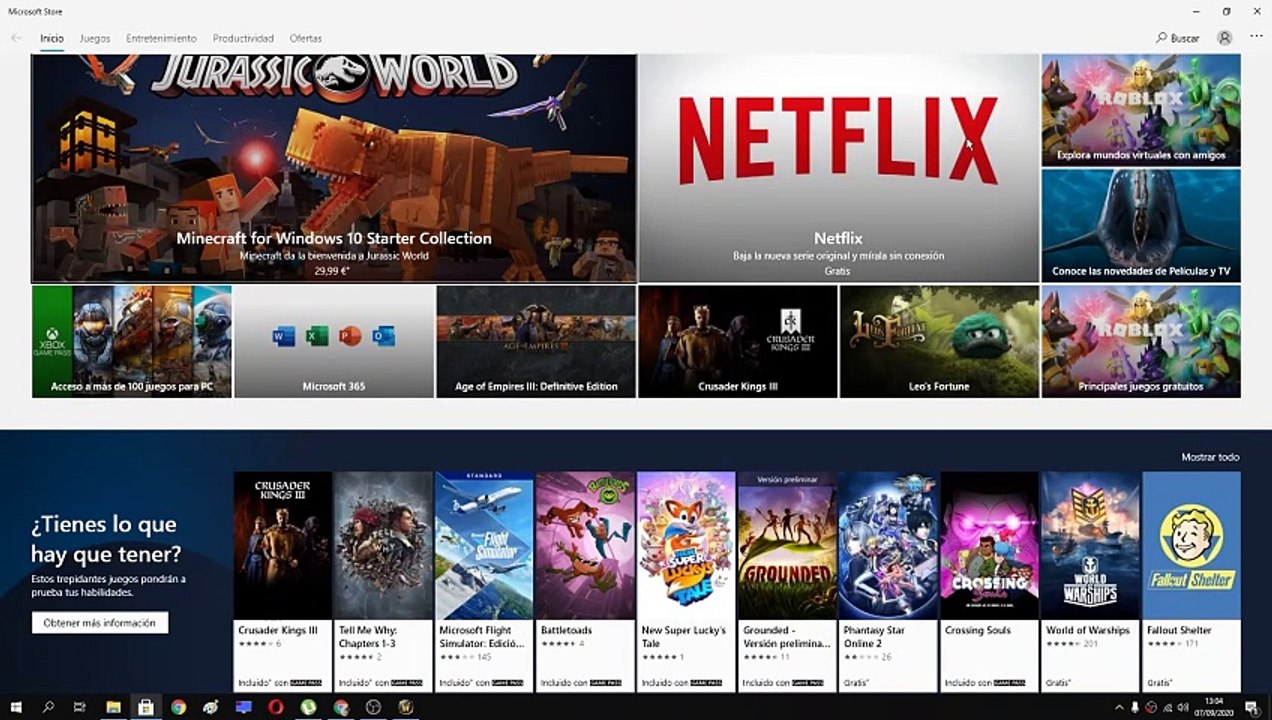Open the Netflix featured banner
The height and width of the screenshot is (720, 1272).
(838, 168)
